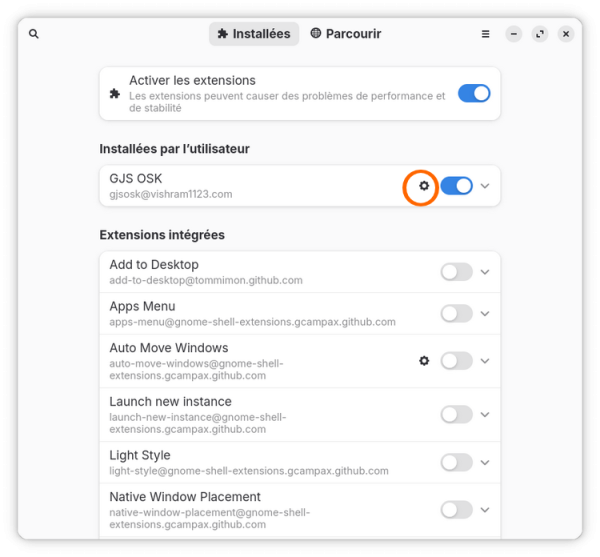Open GJS OSK settings gear
600x557 pixels.
point(424,186)
